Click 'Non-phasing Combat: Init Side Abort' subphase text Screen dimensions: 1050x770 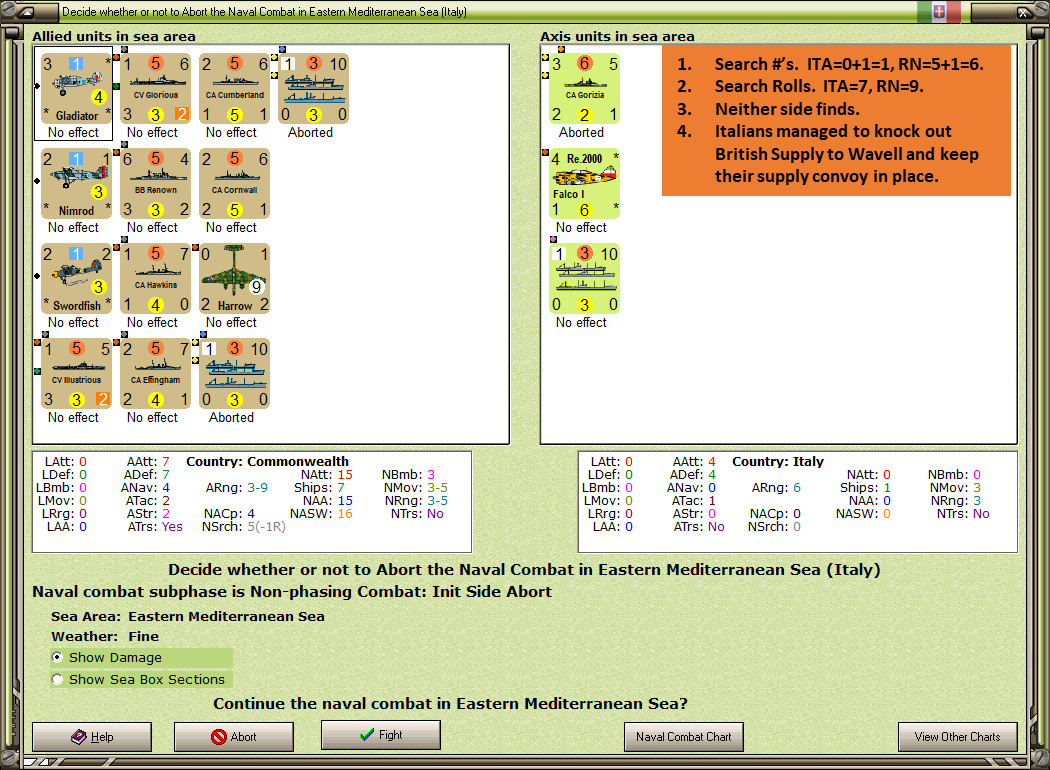(401, 592)
